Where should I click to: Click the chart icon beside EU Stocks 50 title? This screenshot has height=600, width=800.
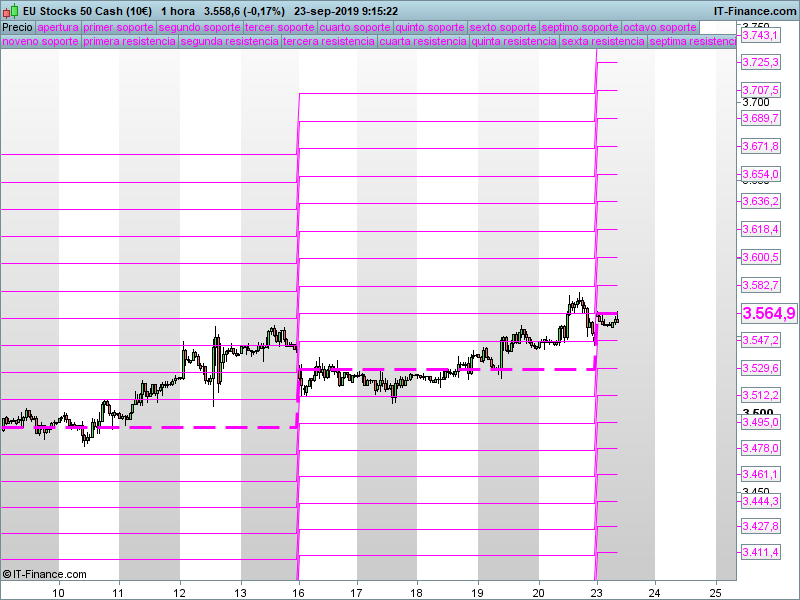pyautogui.click(x=8, y=11)
